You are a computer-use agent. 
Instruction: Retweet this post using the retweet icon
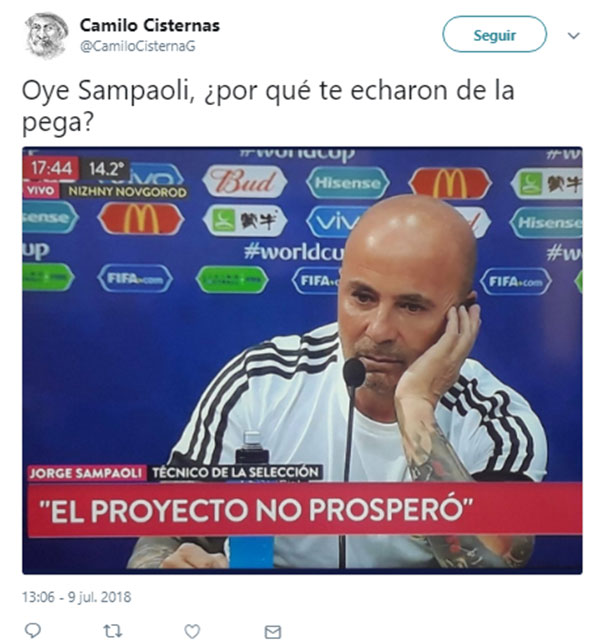pyautogui.click(x=113, y=630)
